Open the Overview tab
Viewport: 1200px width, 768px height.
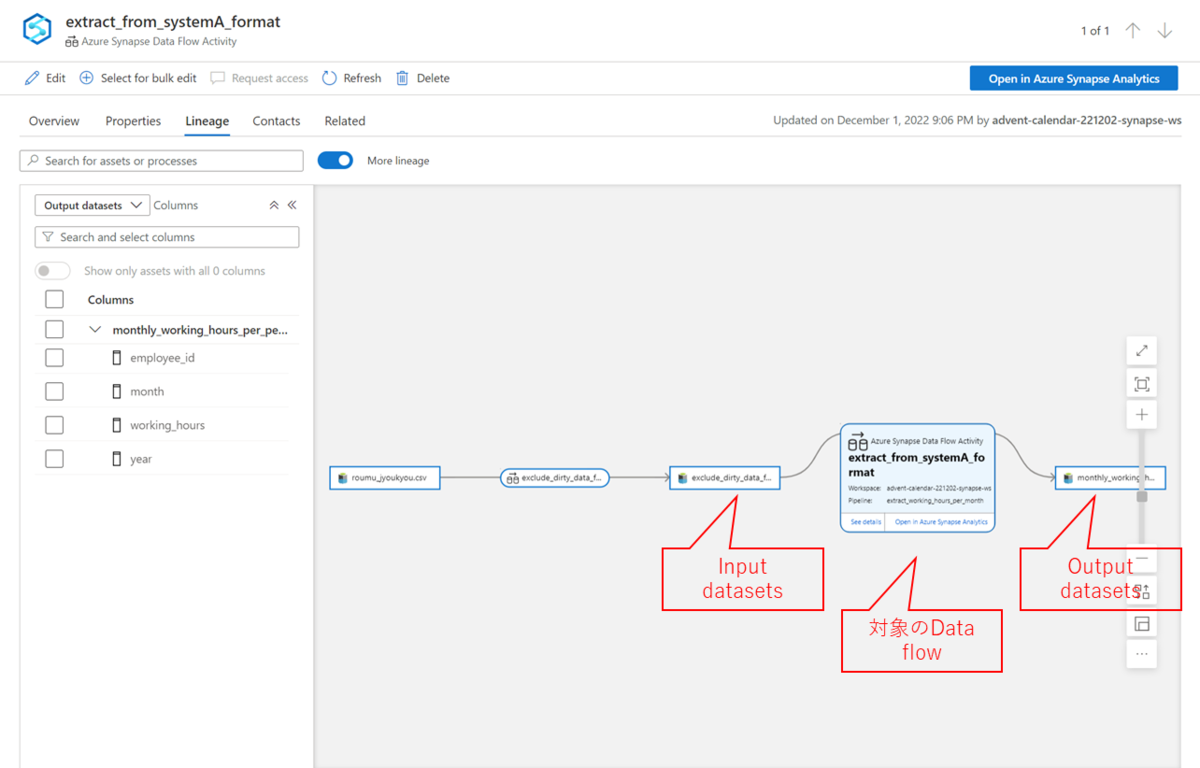54,121
